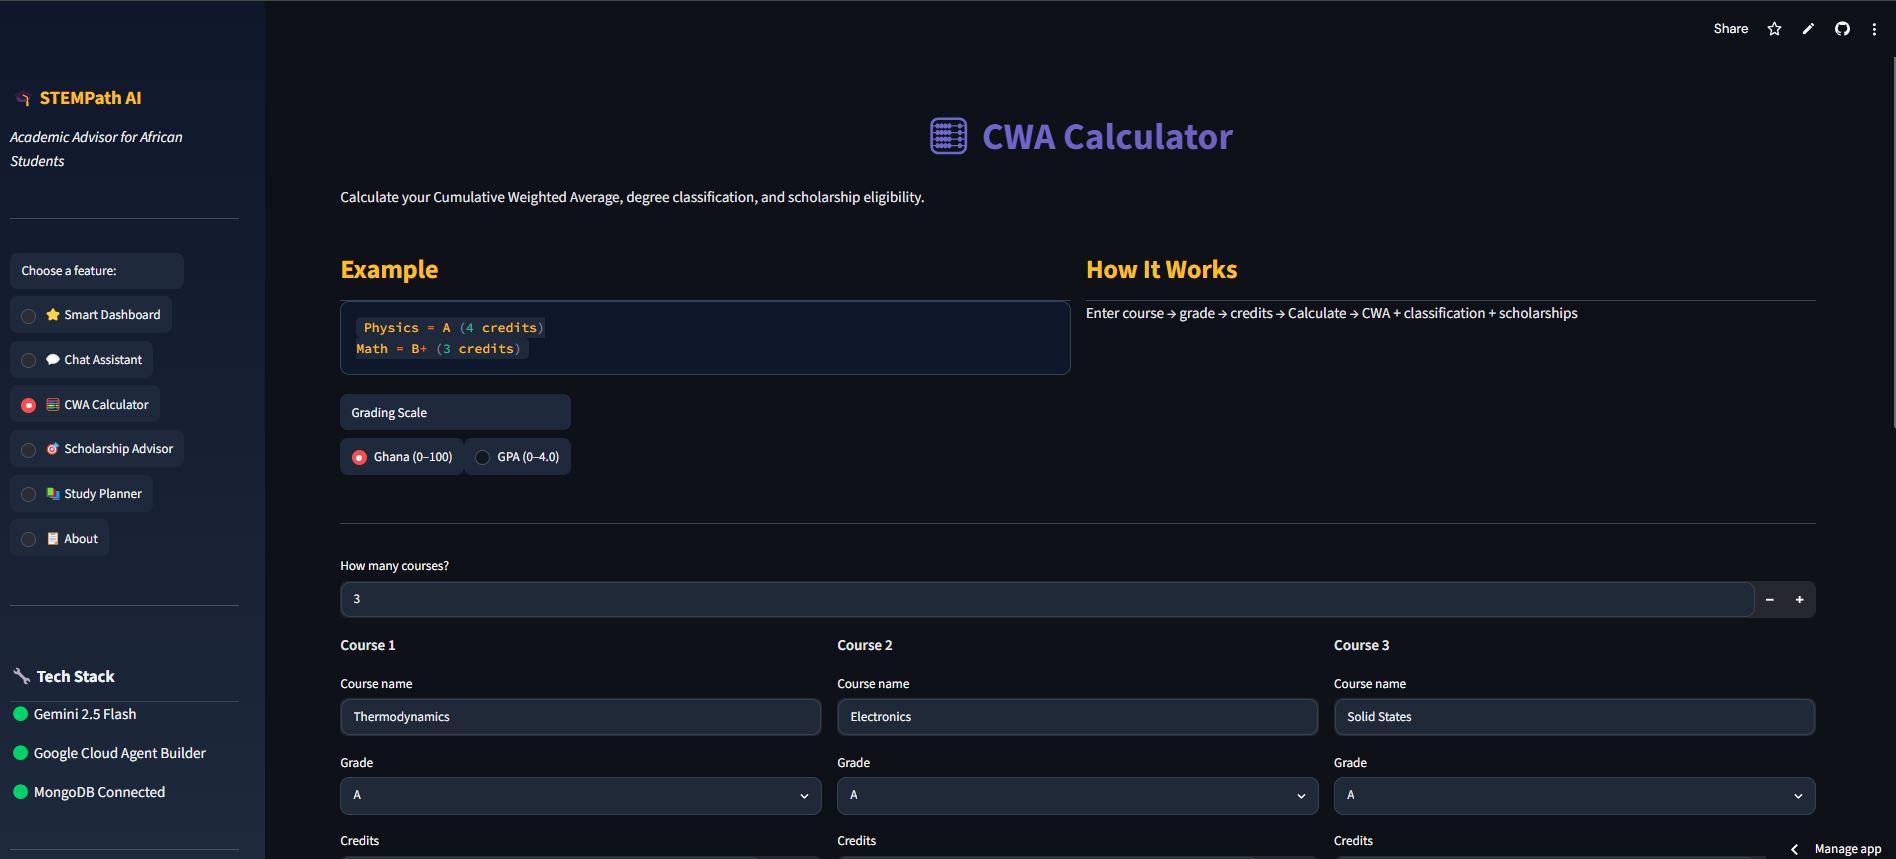Click the left arrow beside Manage app

[x=1794, y=849]
